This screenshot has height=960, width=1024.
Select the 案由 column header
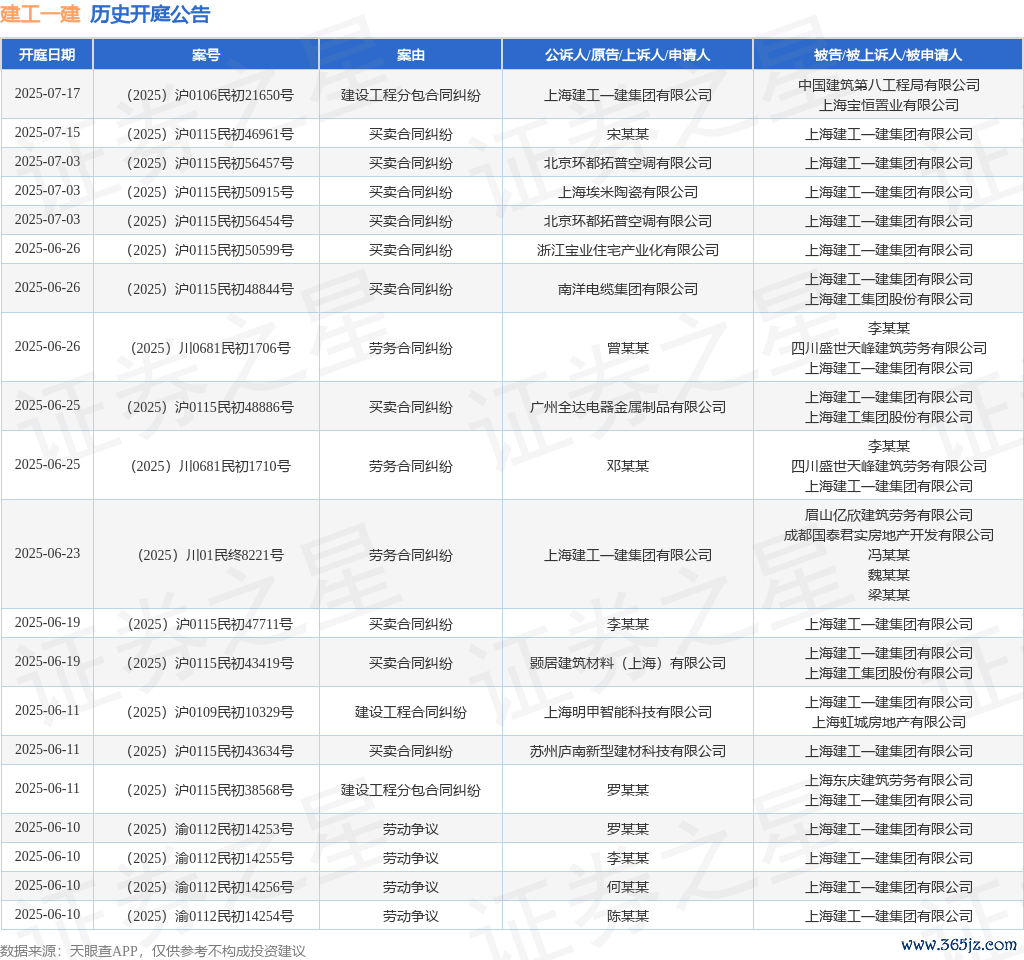point(410,55)
